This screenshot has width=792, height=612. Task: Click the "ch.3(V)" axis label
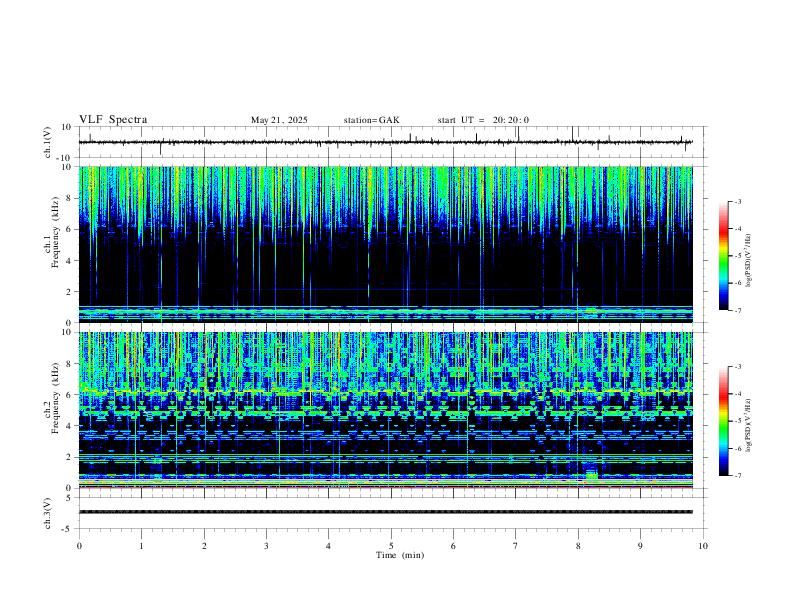(x=48, y=514)
